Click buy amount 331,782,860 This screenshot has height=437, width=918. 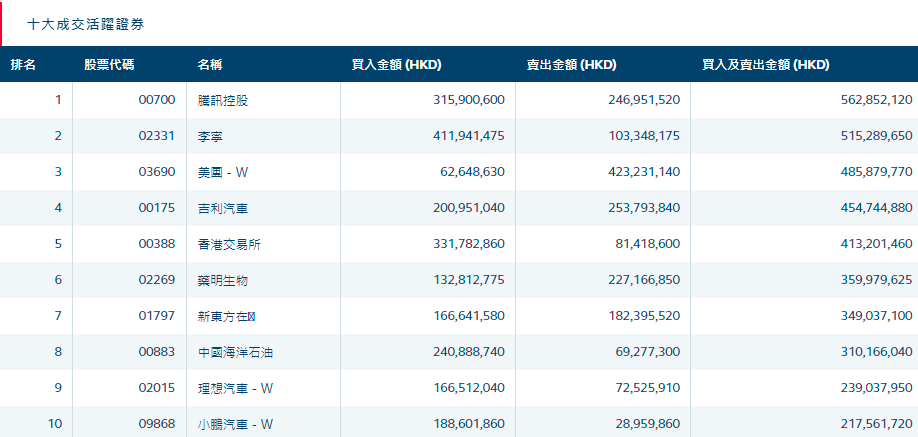(x=469, y=244)
